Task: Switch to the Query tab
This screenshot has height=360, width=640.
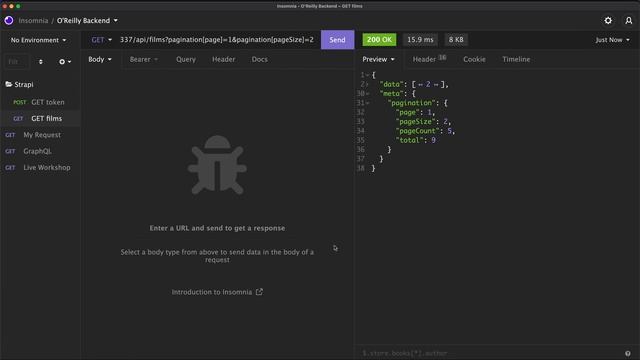Action: [186, 59]
